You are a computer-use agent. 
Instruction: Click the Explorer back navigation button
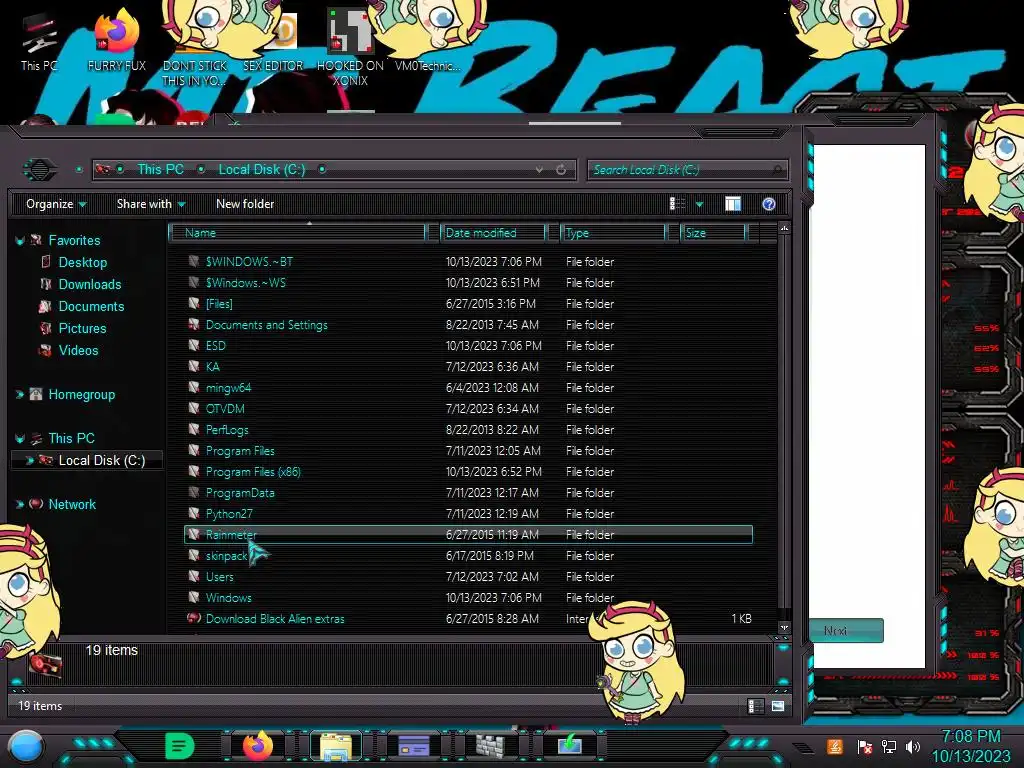point(40,170)
